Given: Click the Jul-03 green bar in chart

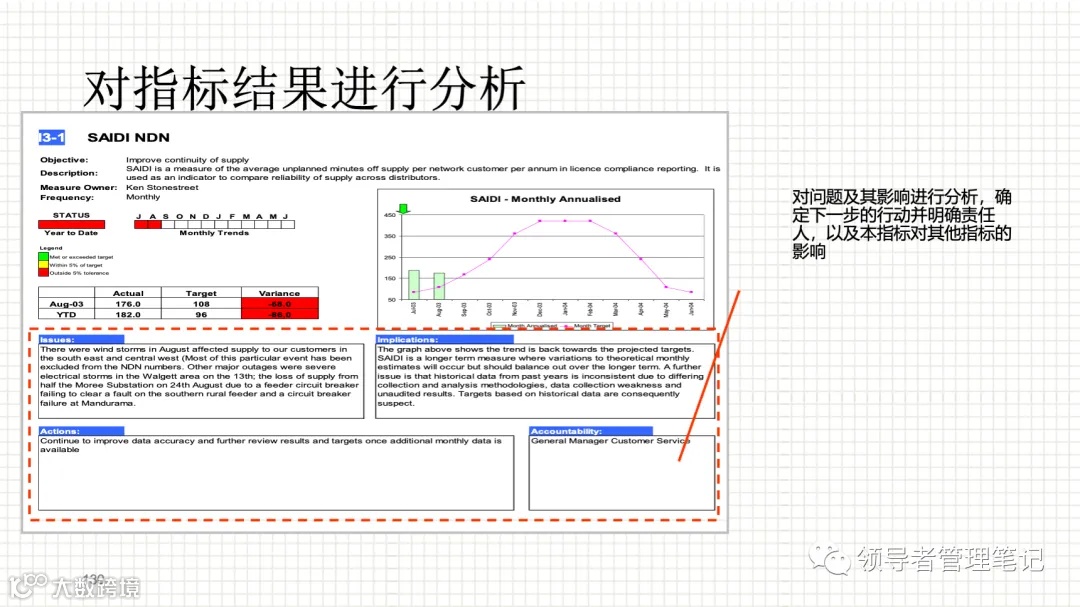Looking at the screenshot, I should pyautogui.click(x=414, y=285).
